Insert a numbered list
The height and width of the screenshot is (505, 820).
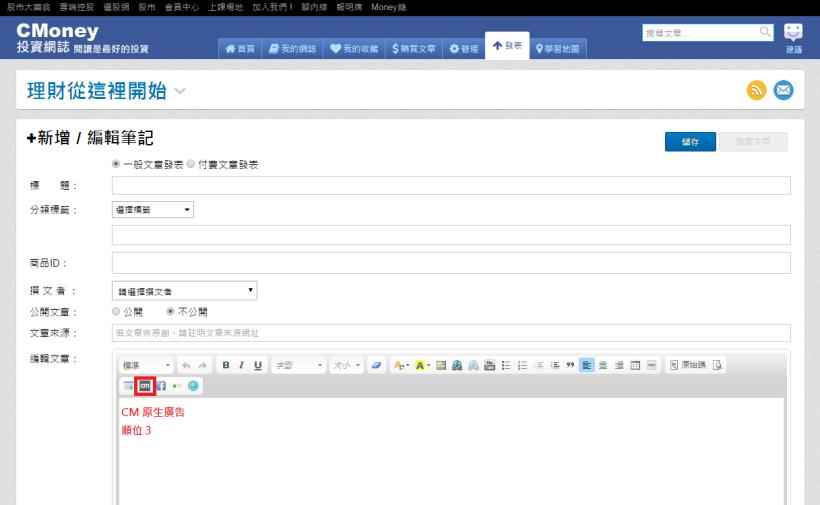pyautogui.click(x=522, y=365)
